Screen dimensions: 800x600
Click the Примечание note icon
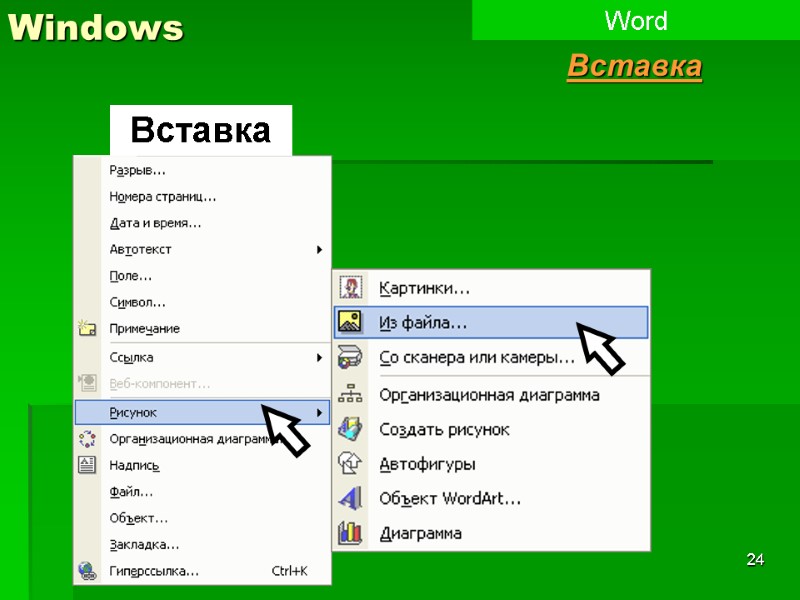click(87, 328)
